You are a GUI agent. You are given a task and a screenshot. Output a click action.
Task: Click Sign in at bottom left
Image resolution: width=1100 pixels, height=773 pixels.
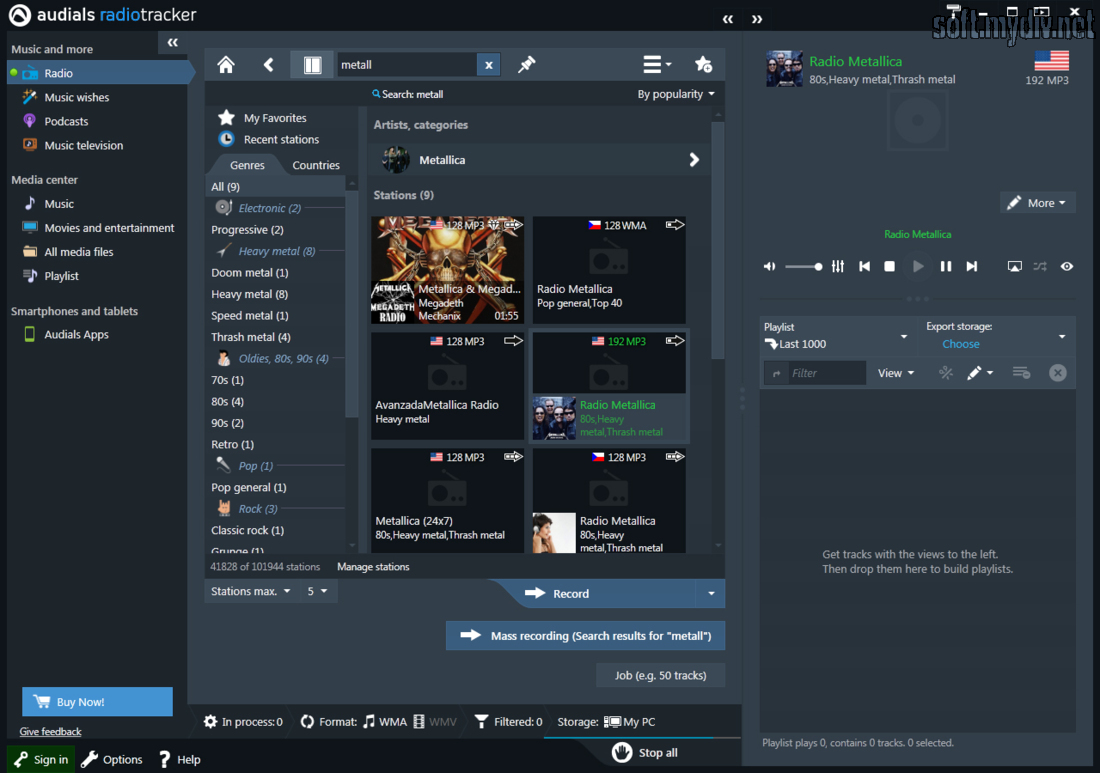(x=41, y=759)
